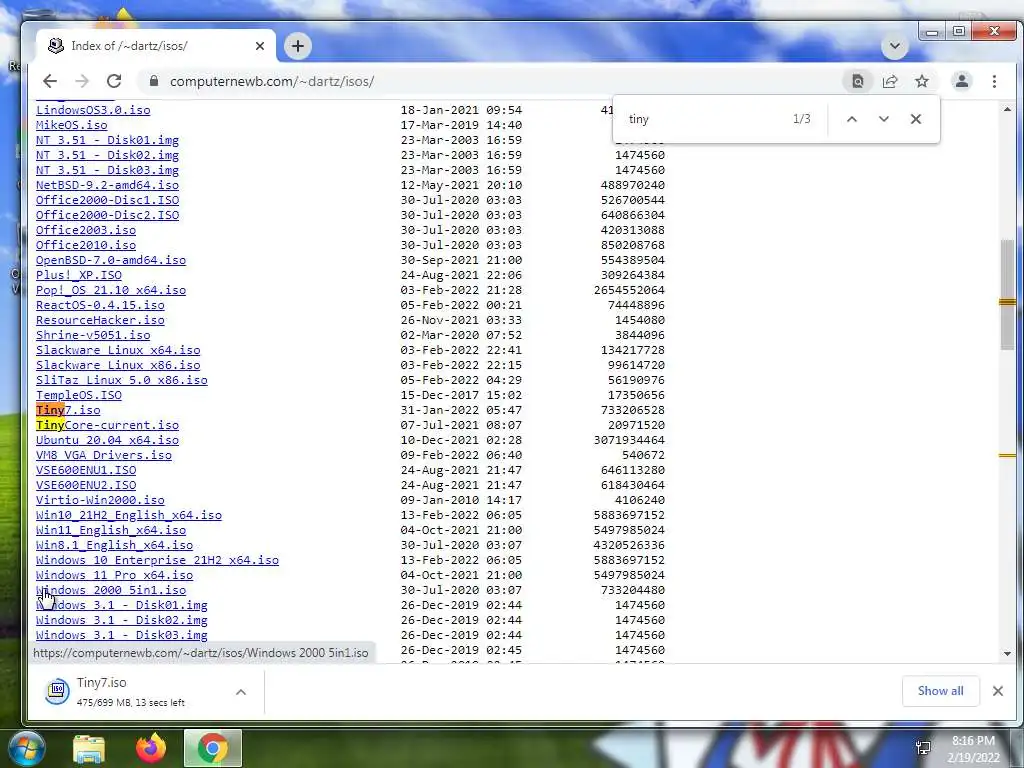Download LindowsOS3.0.iso
Viewport: 1024px width, 768px height.
coord(93,110)
